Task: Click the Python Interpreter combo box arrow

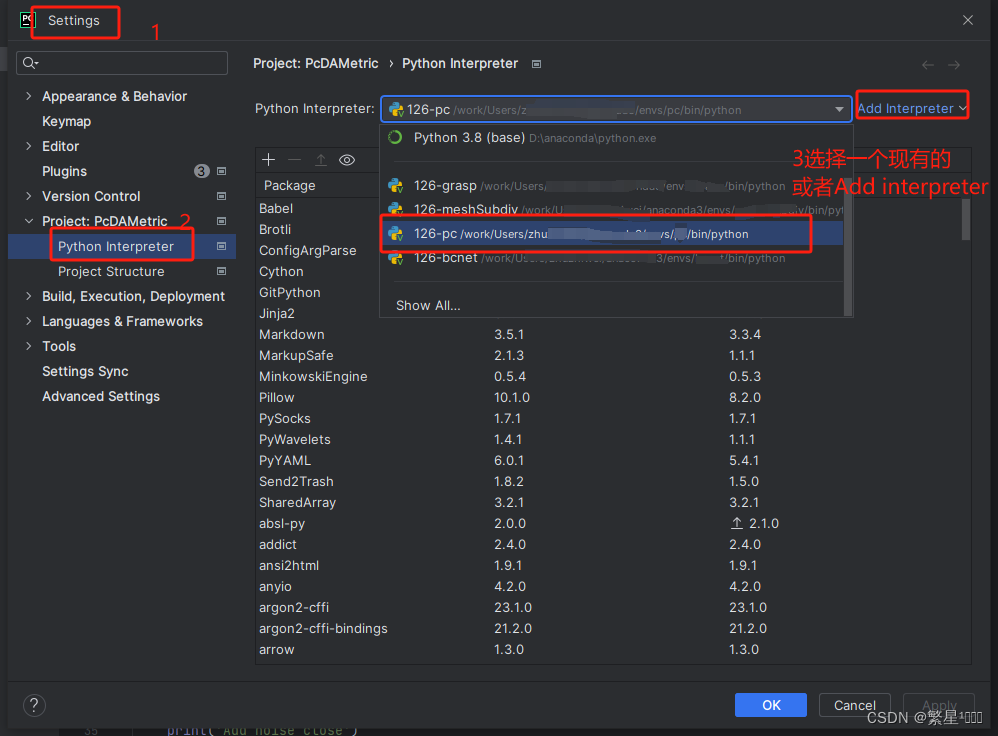Action: click(x=839, y=110)
